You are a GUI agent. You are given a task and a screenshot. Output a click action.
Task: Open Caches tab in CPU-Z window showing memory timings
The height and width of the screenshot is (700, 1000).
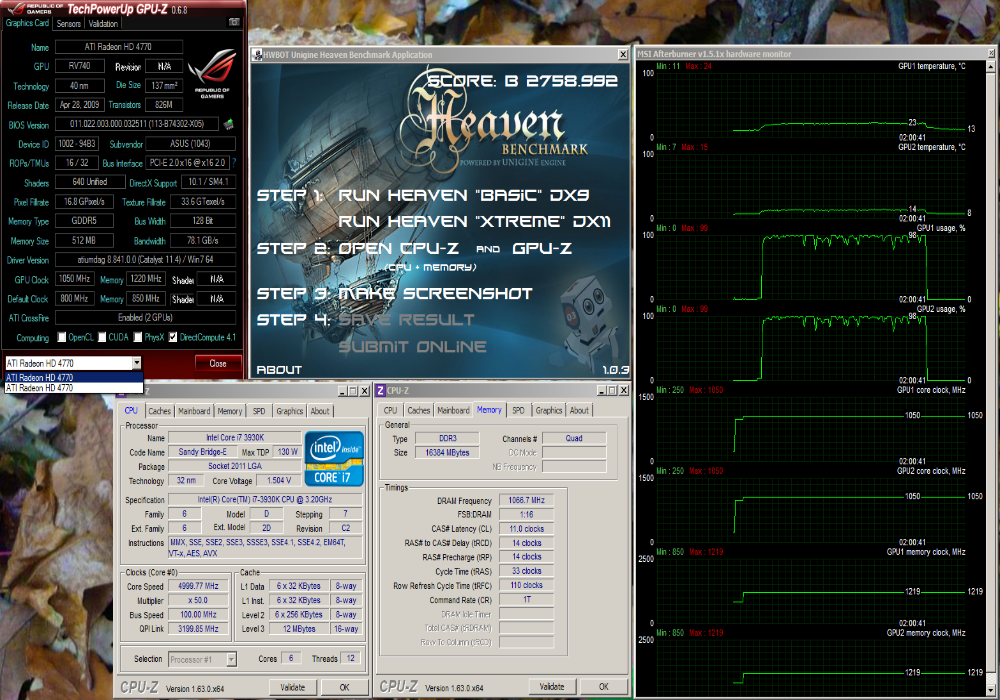(419, 411)
